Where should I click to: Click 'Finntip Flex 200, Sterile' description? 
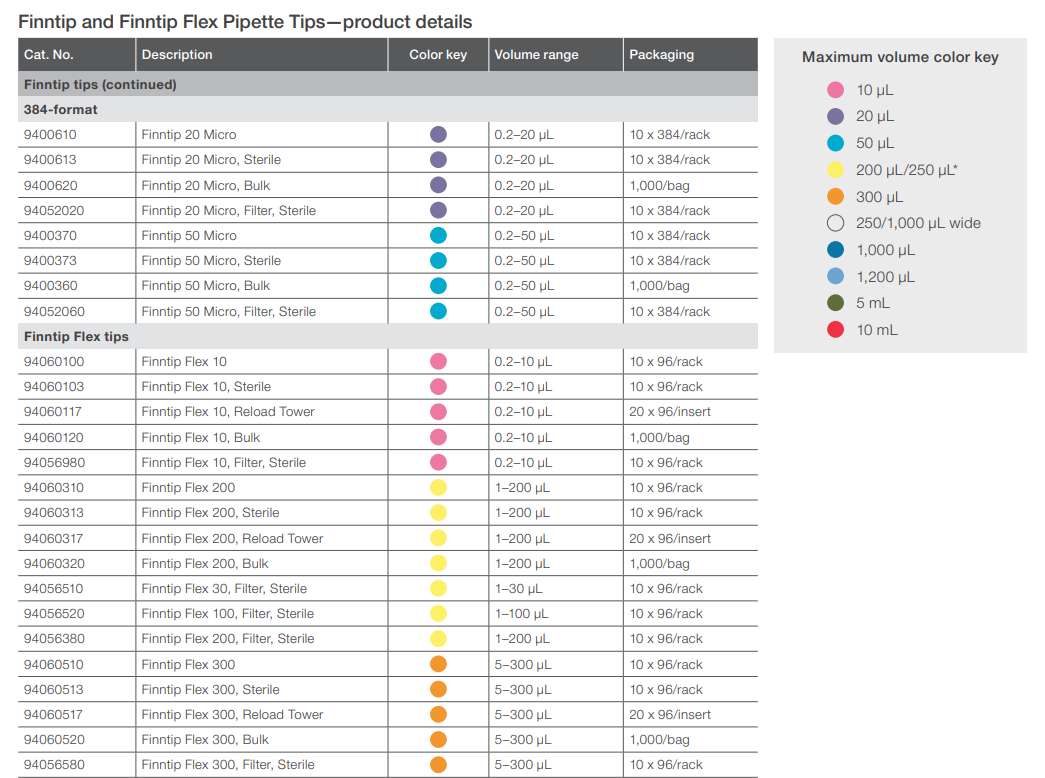pos(210,513)
